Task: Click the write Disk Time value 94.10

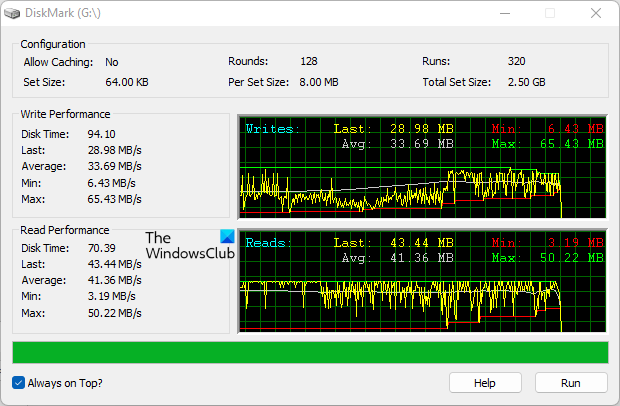Action: click(x=101, y=134)
